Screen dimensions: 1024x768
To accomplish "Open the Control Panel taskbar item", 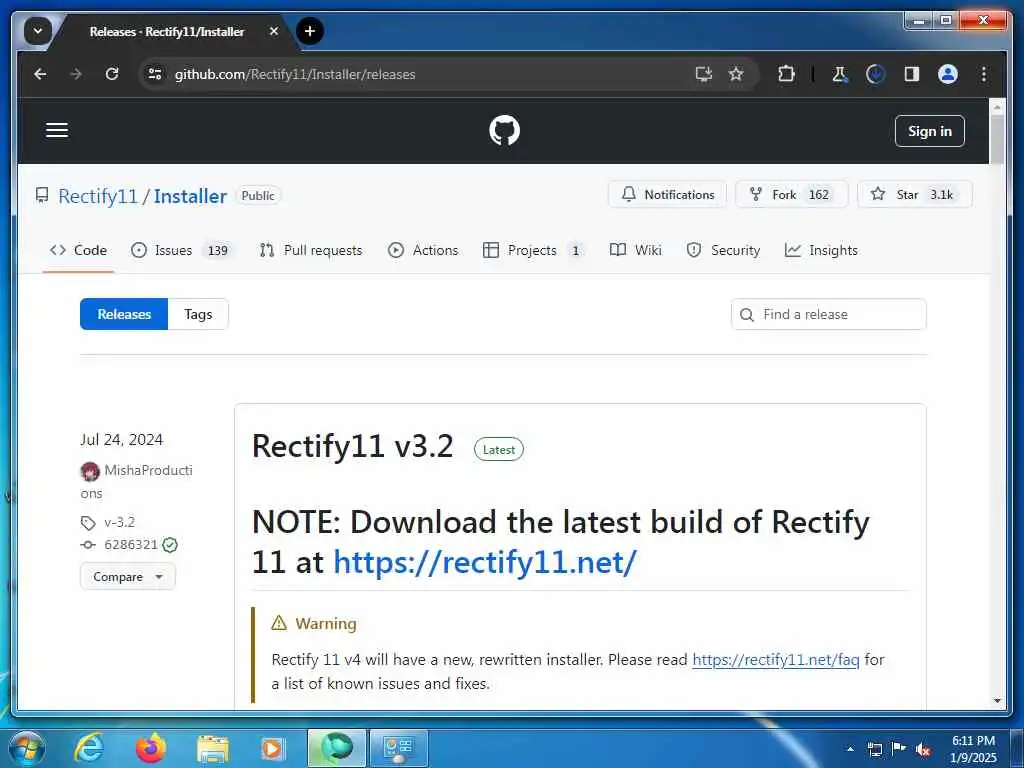I will pos(399,748).
